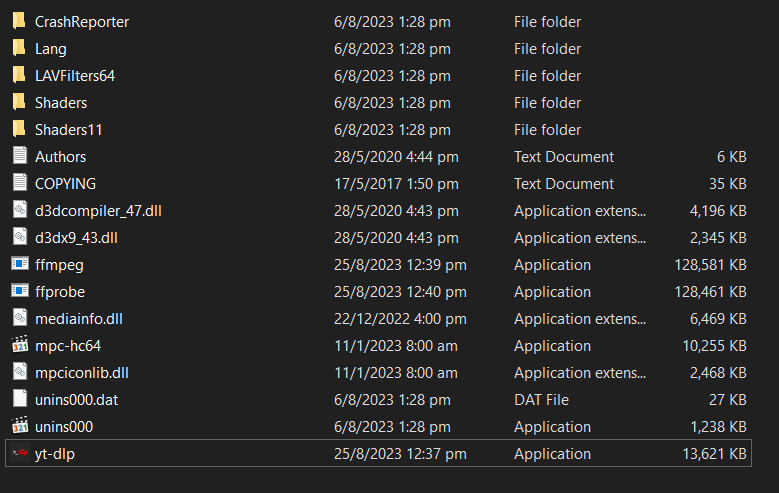Select the LAVFilters64 folder name
This screenshot has width=779, height=493.
75,76
